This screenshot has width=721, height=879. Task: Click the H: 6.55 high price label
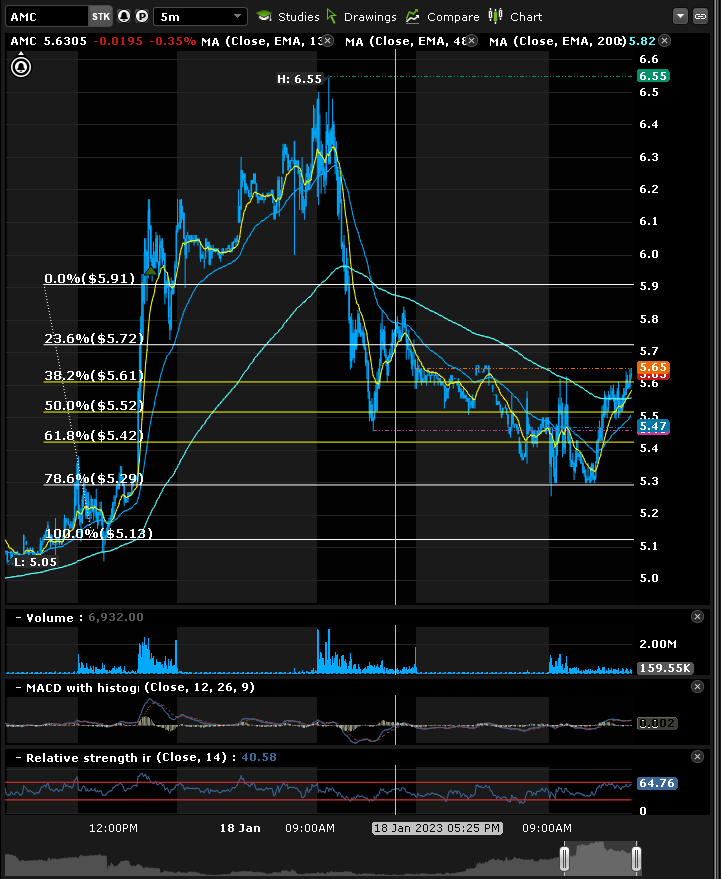pyautogui.click(x=299, y=79)
